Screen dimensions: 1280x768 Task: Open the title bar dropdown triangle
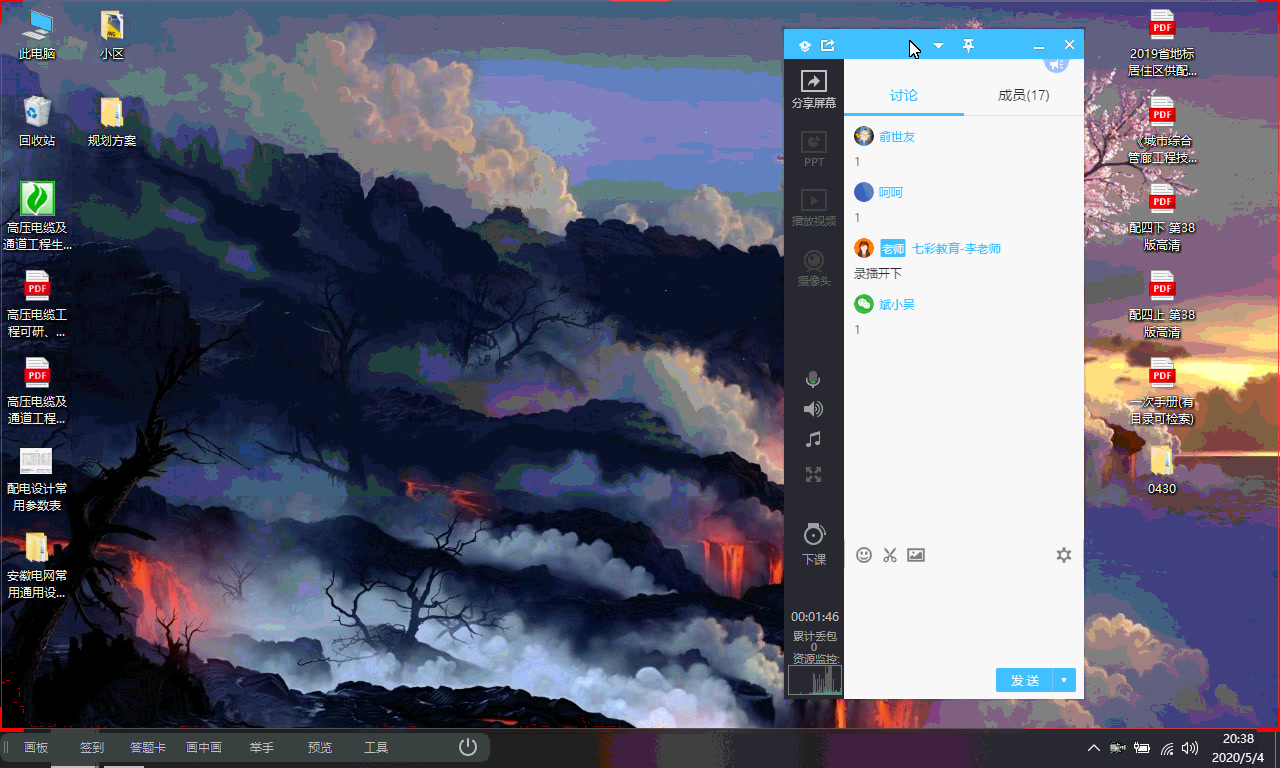point(938,45)
